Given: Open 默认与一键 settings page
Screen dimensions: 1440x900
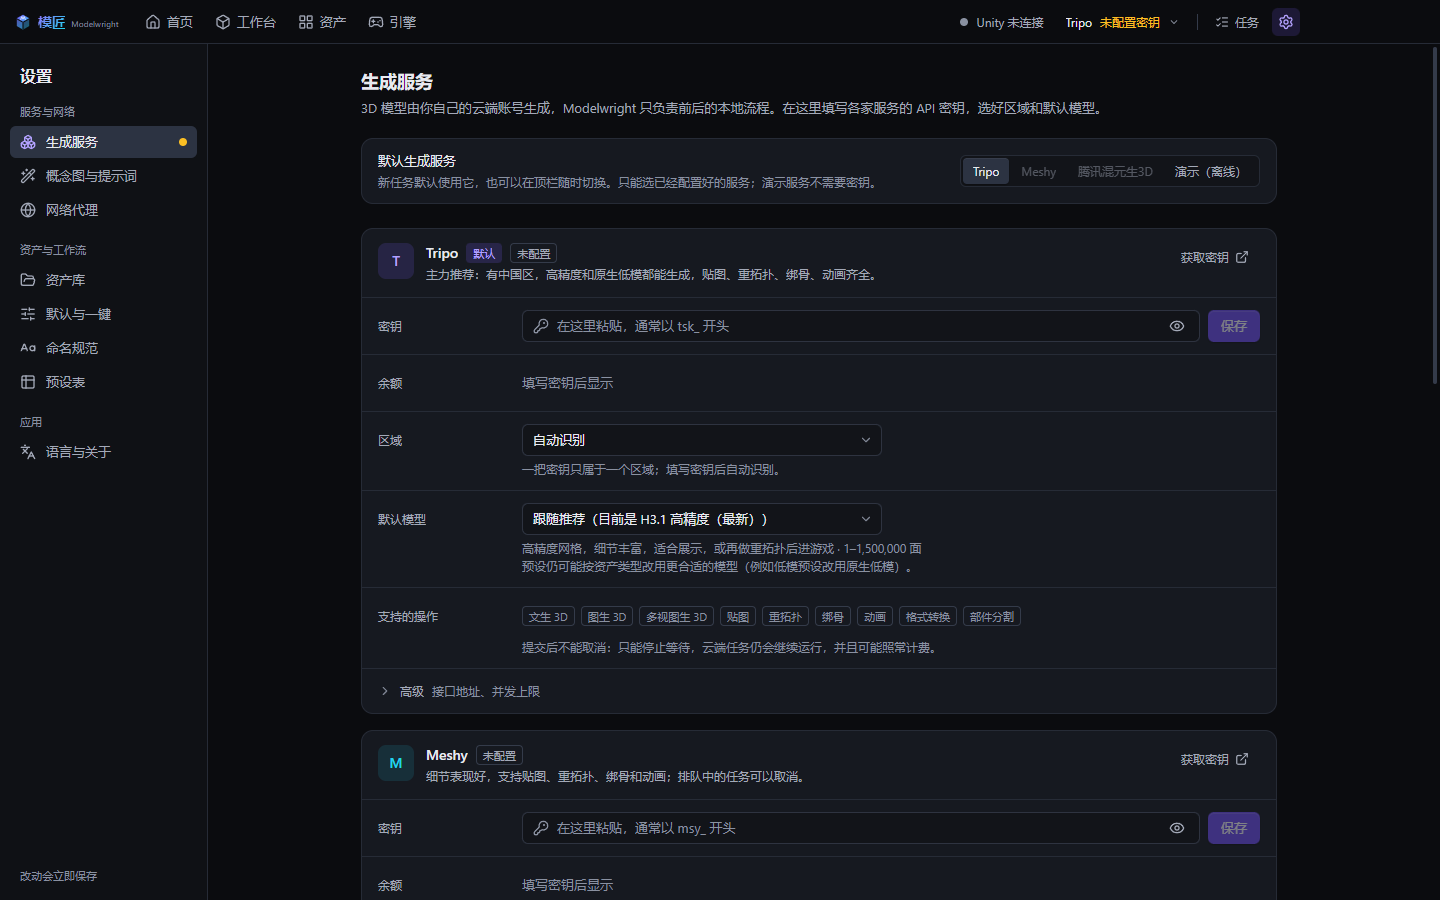Looking at the screenshot, I should 103,314.
